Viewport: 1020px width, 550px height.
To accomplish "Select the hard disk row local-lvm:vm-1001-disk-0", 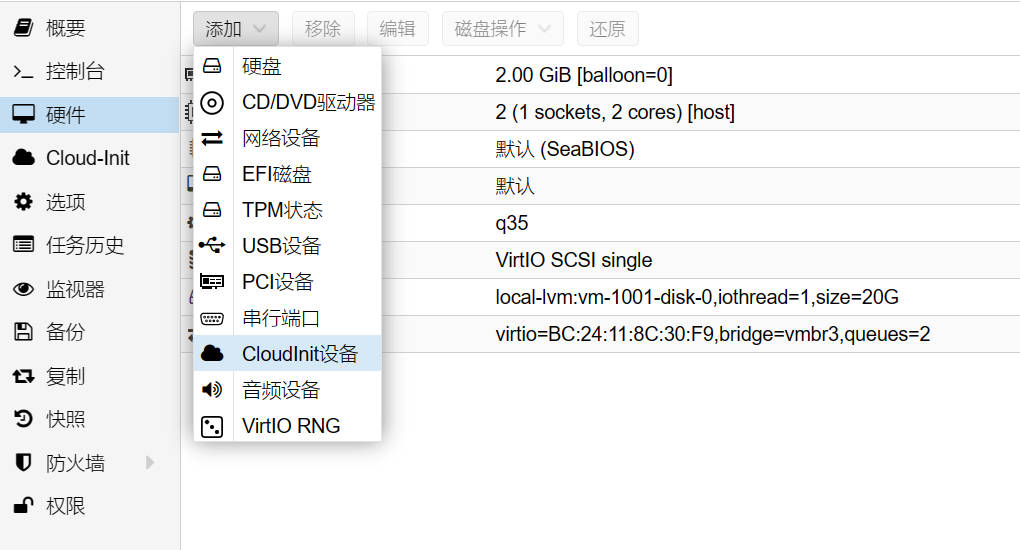I will click(600, 297).
